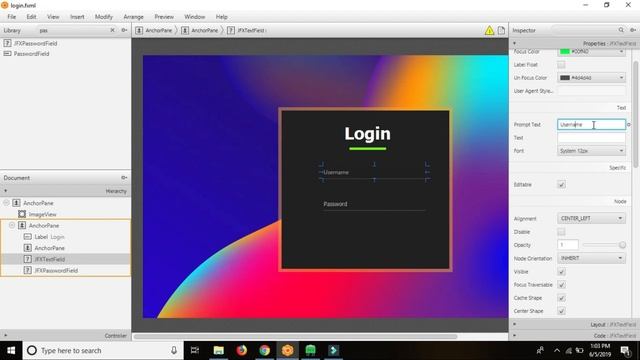This screenshot has width=640, height=360.
Task: Open the Inspector options menu
Action: [633, 30]
